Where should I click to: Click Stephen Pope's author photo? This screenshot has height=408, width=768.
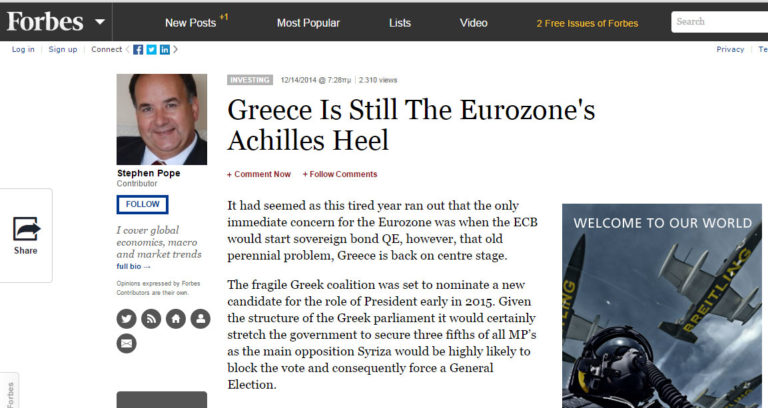click(x=162, y=119)
